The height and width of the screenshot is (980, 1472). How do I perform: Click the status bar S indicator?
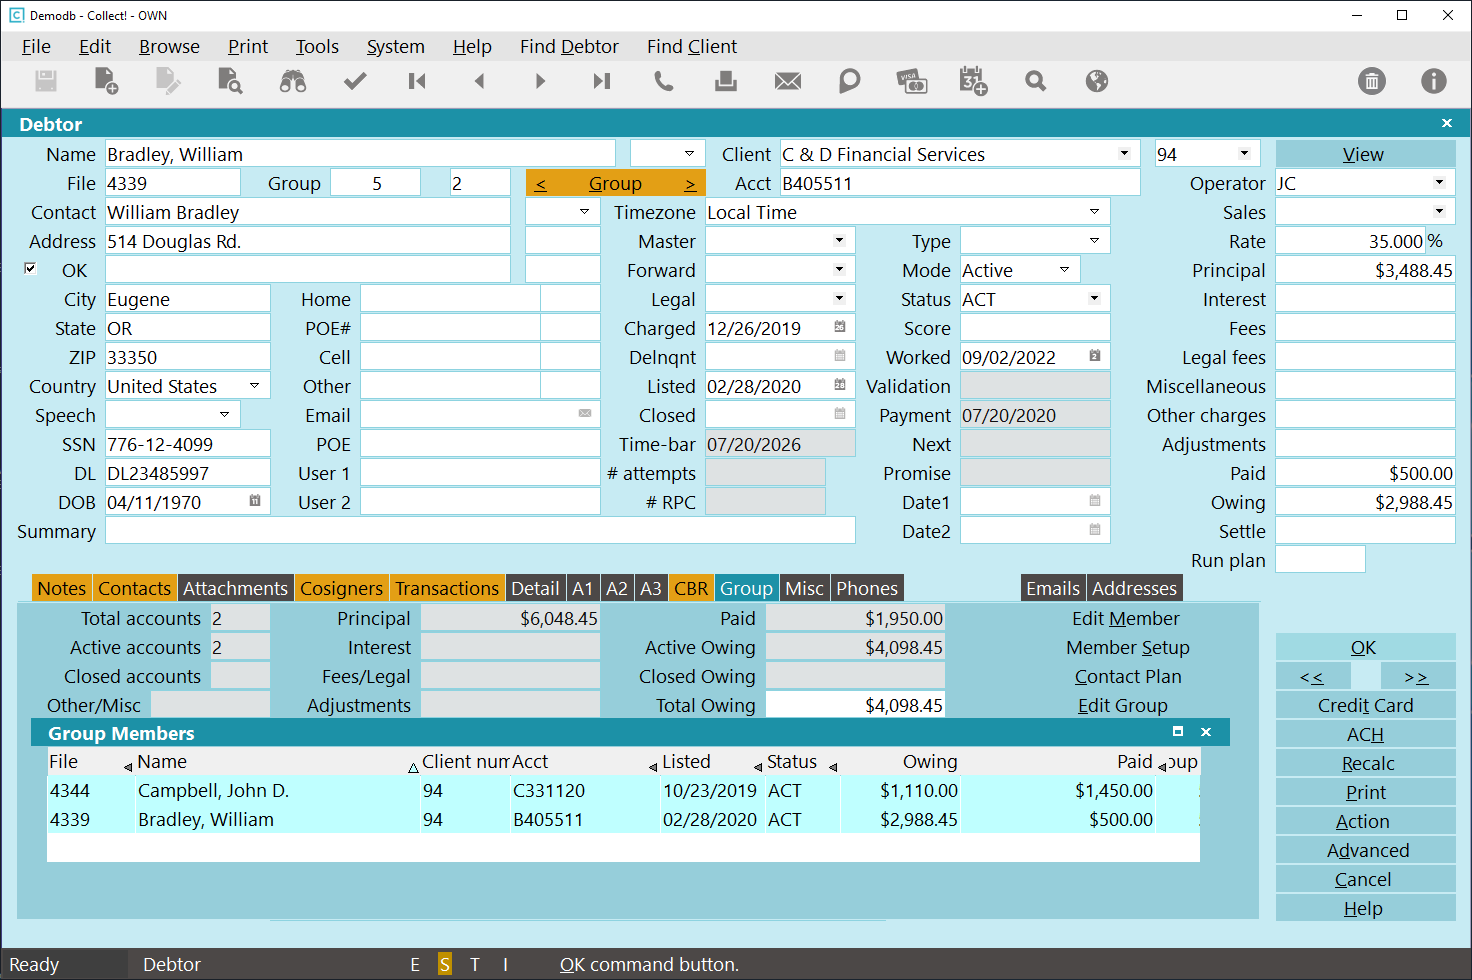tap(445, 964)
